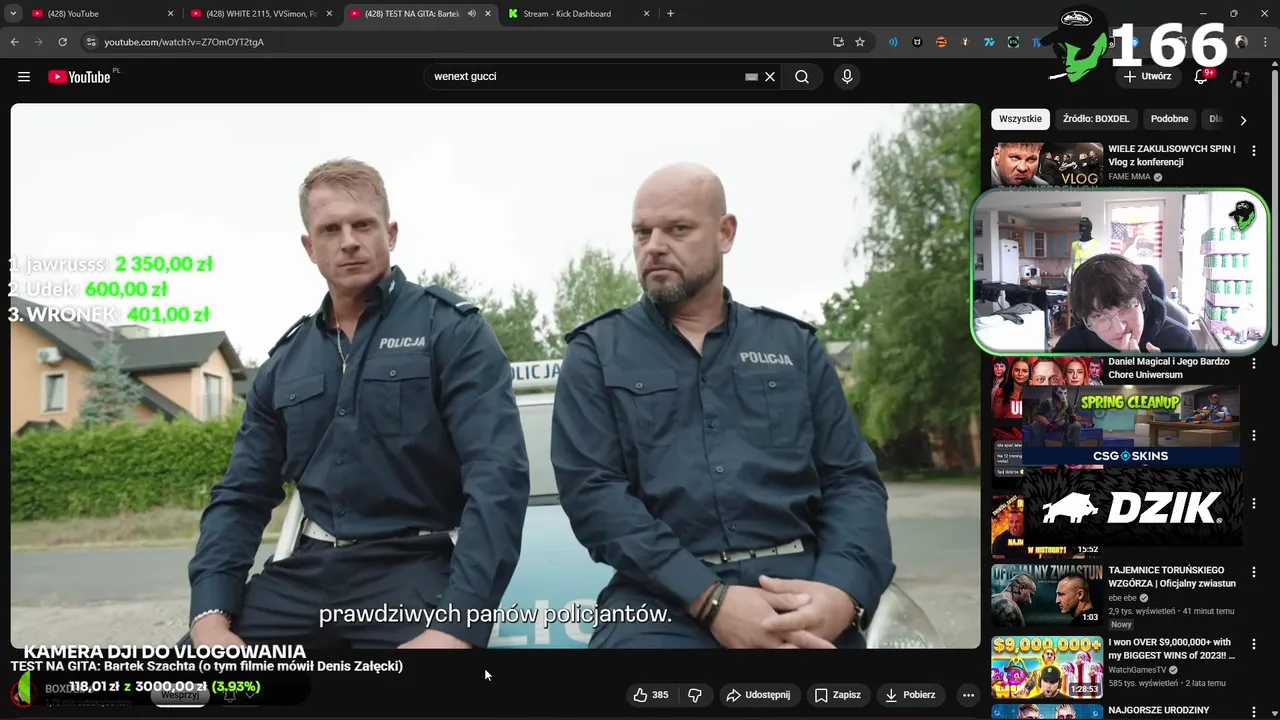The height and width of the screenshot is (720, 1280).
Task: Show more filter chips with right chevron
Action: (x=1243, y=120)
